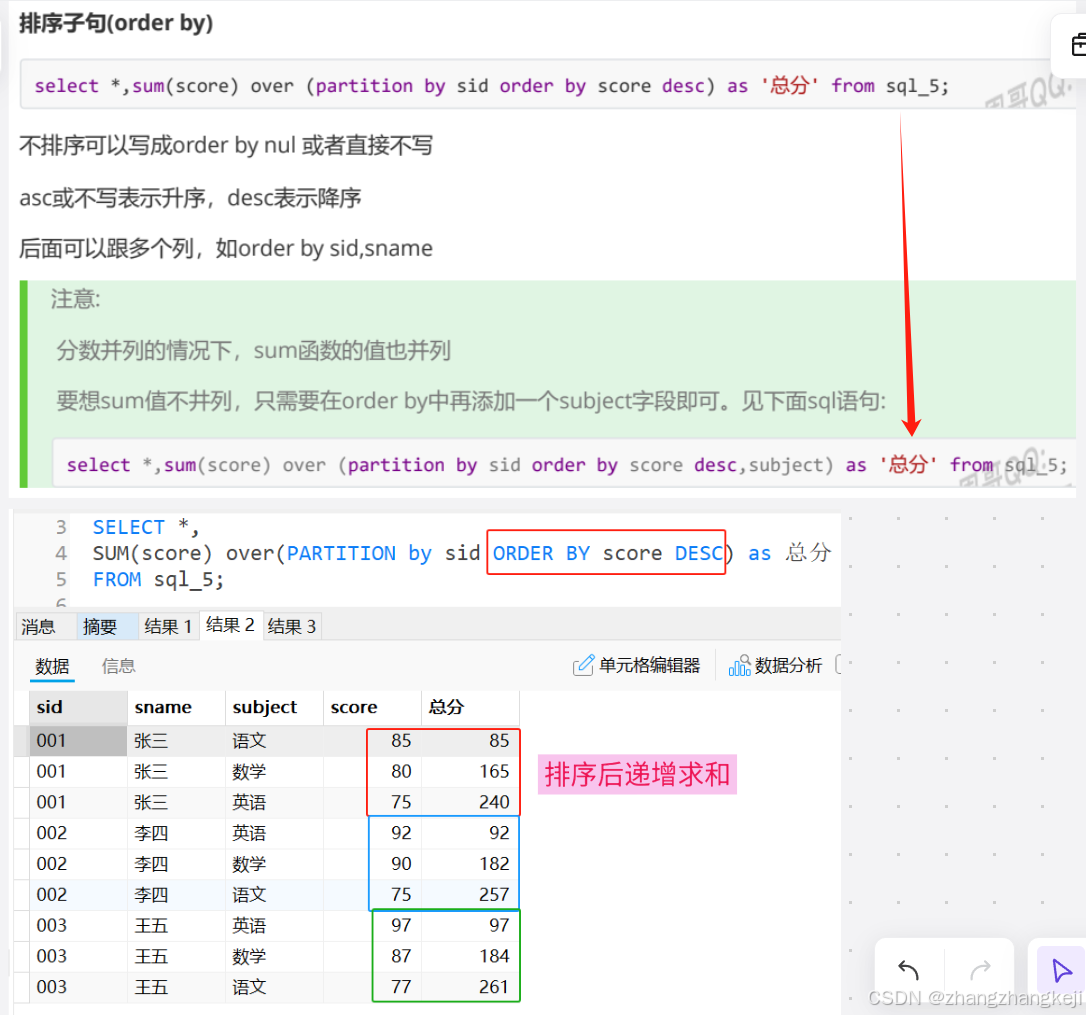The image size is (1086, 1015).
Task: Click editor line 4 with SUM(score)
Action: pyautogui.click(x=461, y=553)
